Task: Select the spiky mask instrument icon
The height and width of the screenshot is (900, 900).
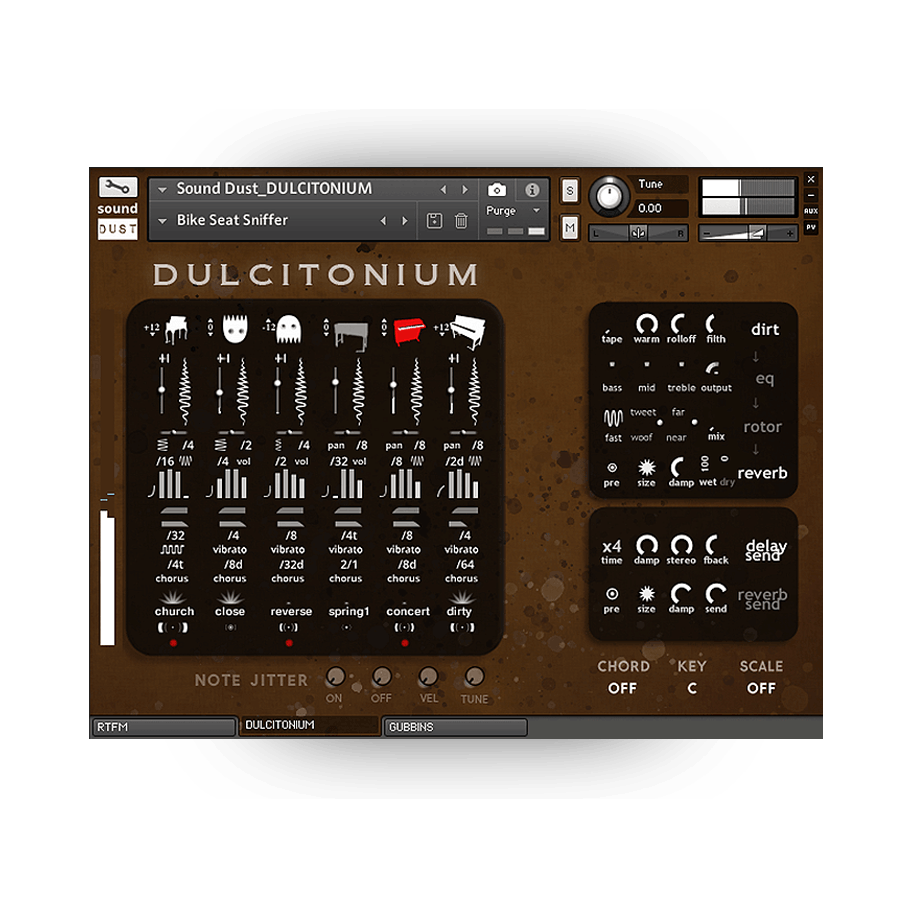Action: 235,328
